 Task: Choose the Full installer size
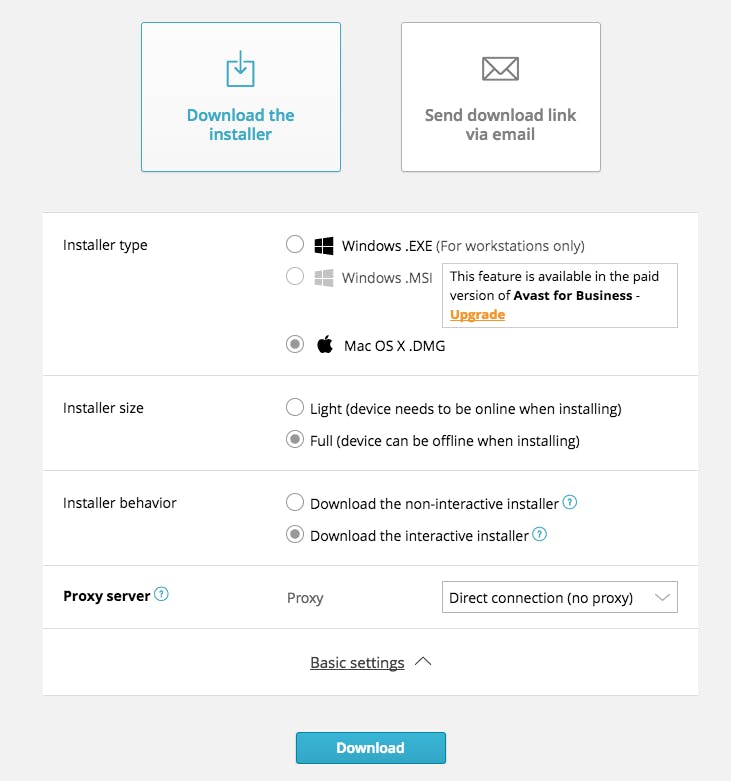(x=295, y=440)
